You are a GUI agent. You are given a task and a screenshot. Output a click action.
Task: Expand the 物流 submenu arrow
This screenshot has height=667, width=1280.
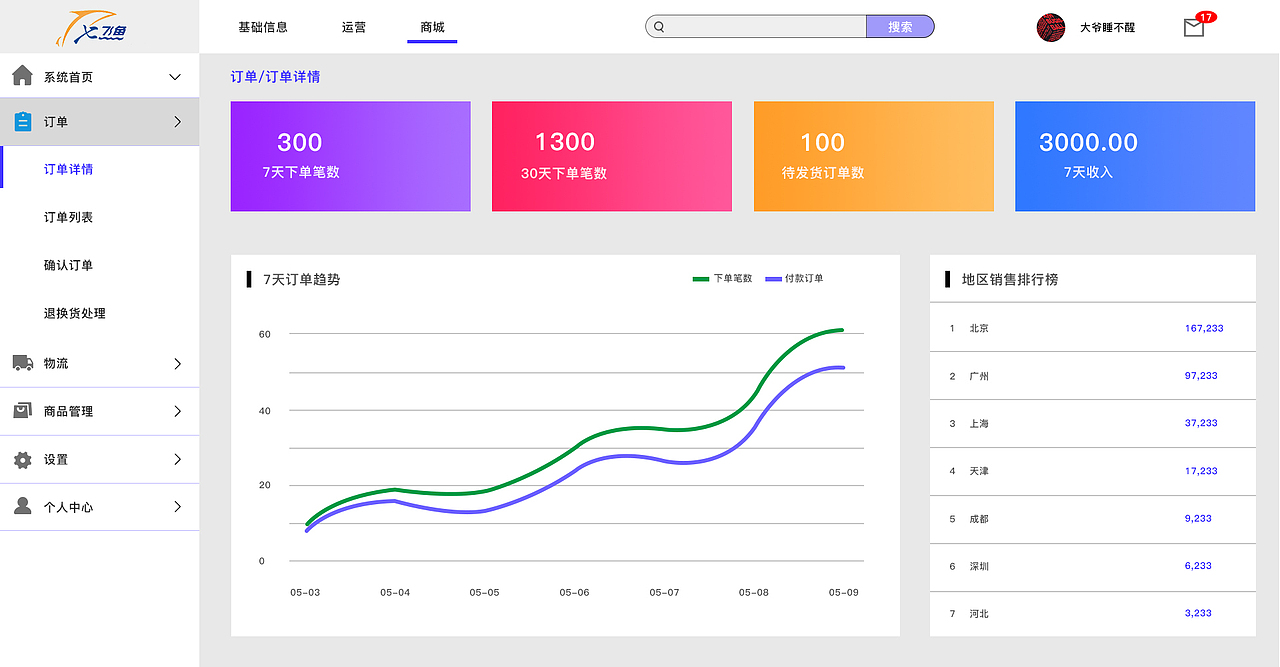(x=176, y=363)
